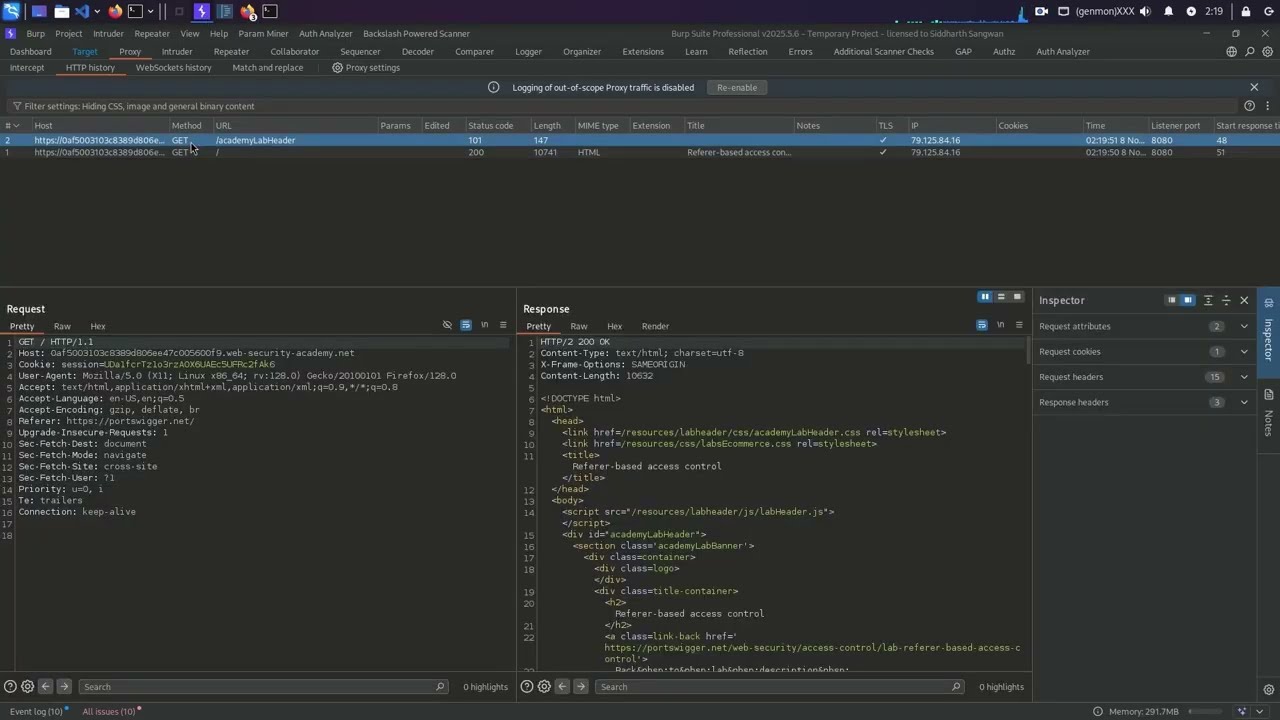This screenshot has width=1280, height=720.
Task: Expand all Inspector sections
Action: tap(1208, 300)
